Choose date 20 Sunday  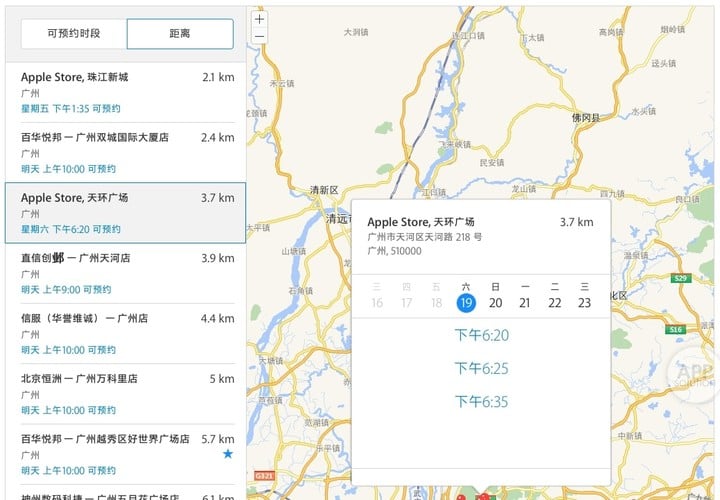point(495,303)
